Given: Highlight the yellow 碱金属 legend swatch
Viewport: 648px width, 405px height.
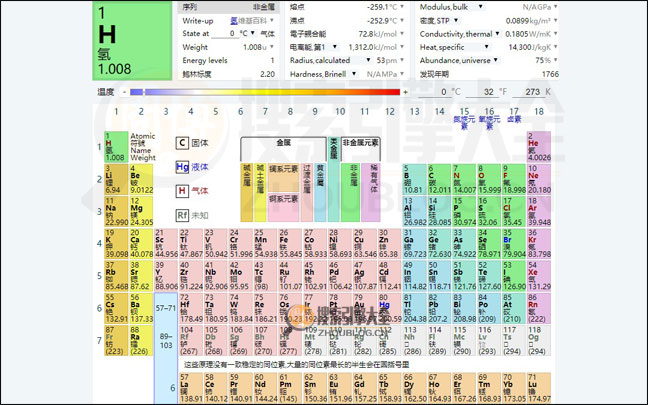Looking at the screenshot, I should pyautogui.click(x=246, y=193).
